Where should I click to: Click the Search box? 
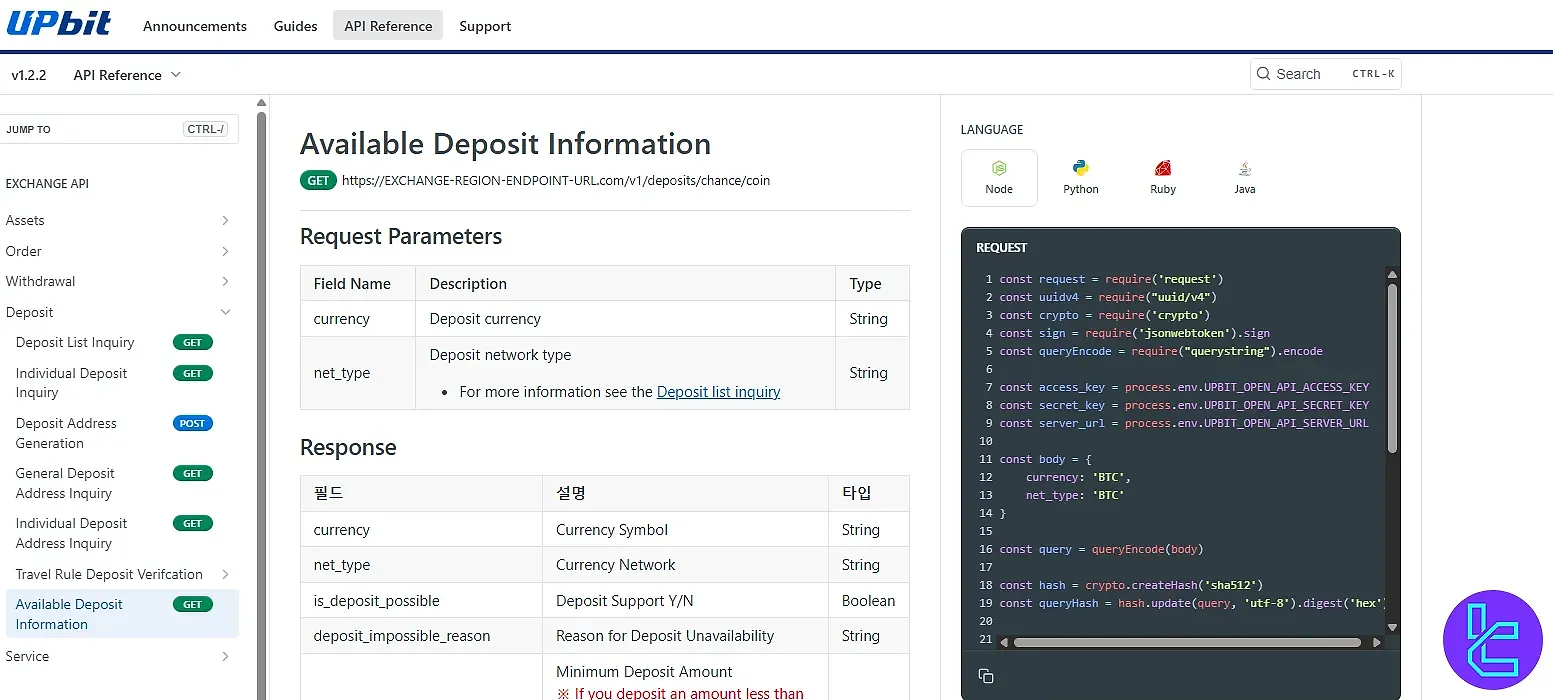1325,74
